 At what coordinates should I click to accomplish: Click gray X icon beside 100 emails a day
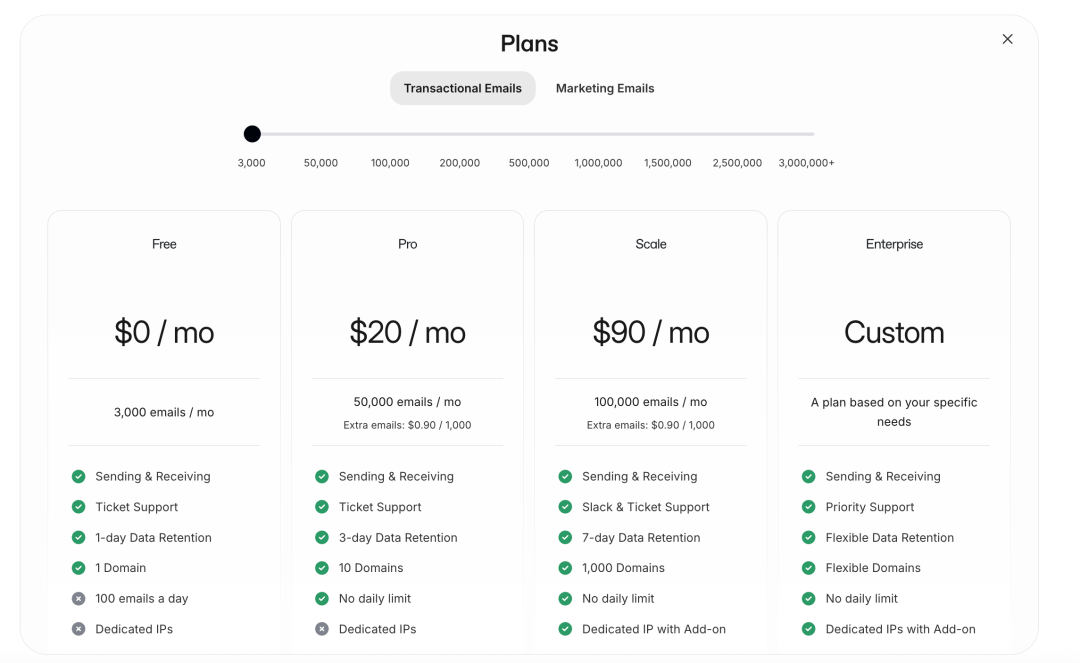(78, 598)
